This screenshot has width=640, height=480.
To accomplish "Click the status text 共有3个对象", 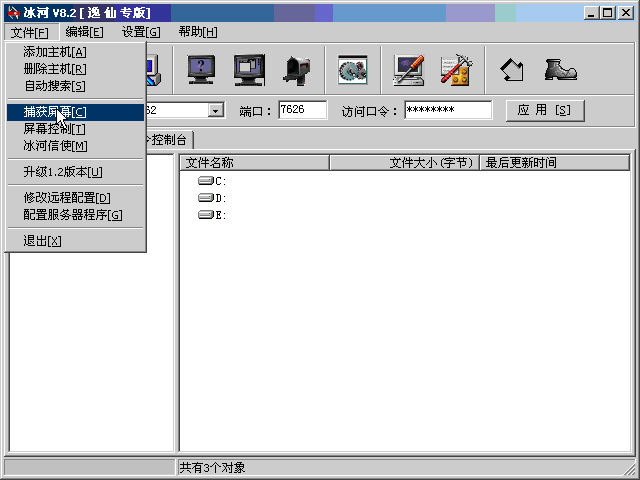I will click(213, 467).
